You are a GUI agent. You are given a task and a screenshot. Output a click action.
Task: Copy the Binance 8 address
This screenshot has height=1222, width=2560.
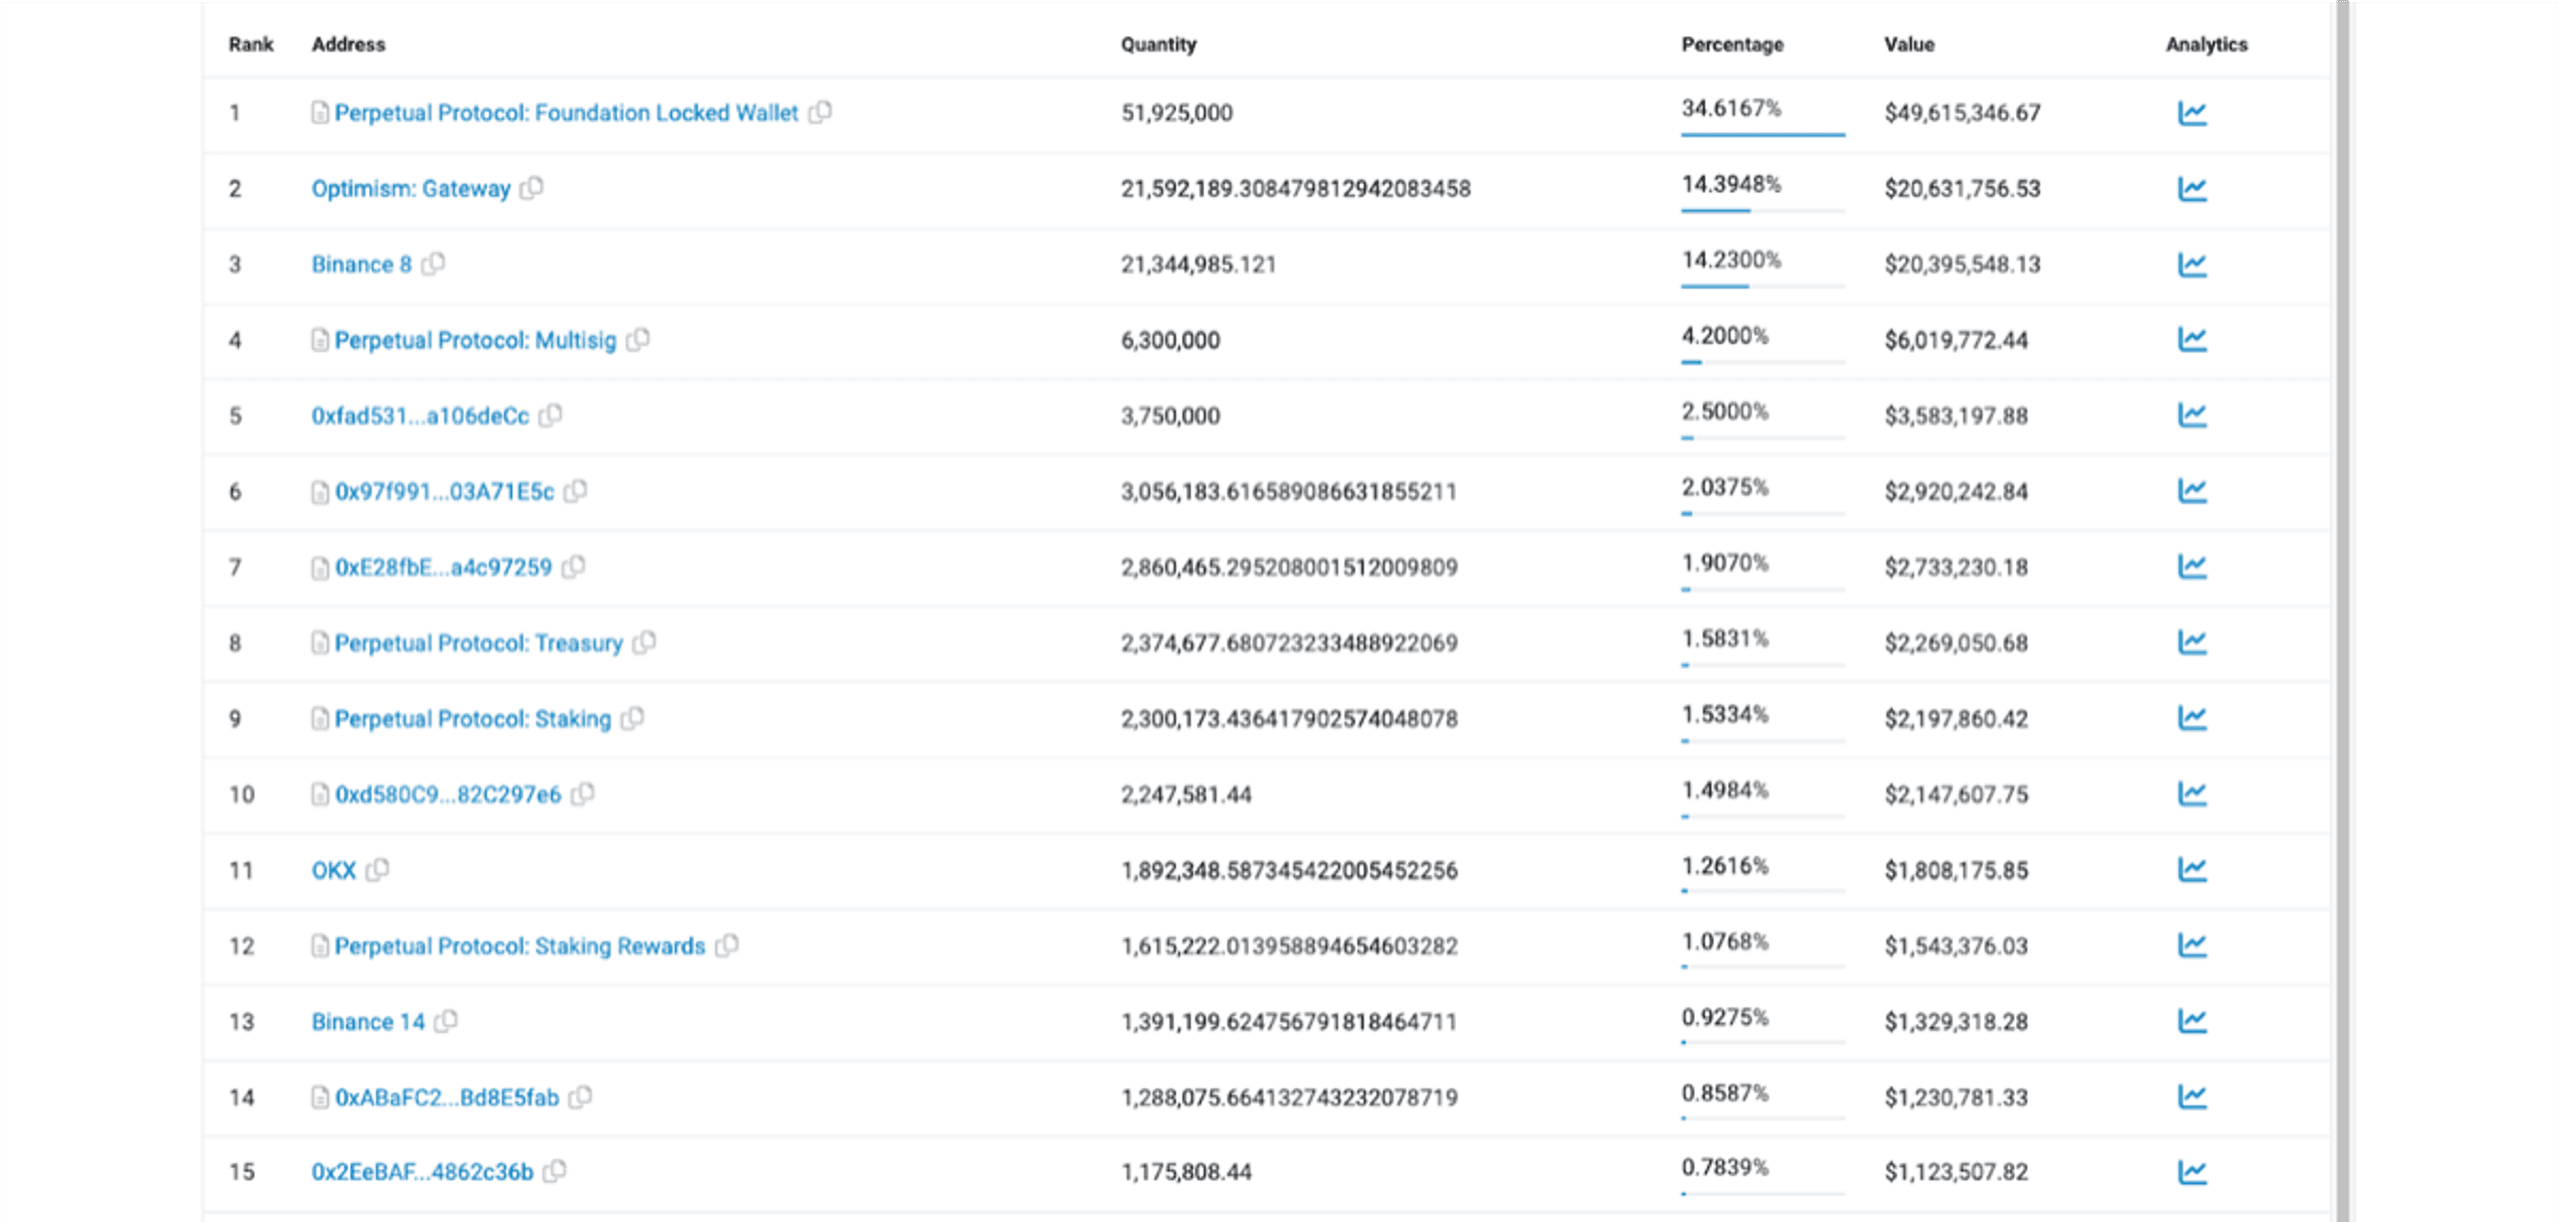click(x=433, y=263)
